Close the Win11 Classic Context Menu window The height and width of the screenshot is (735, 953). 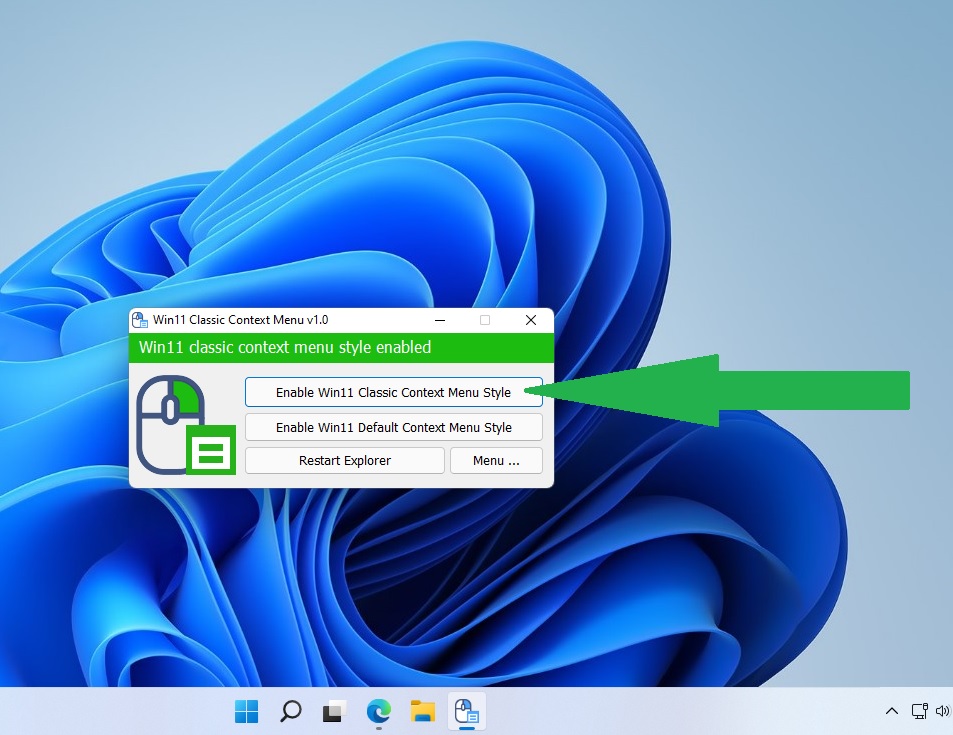click(531, 320)
